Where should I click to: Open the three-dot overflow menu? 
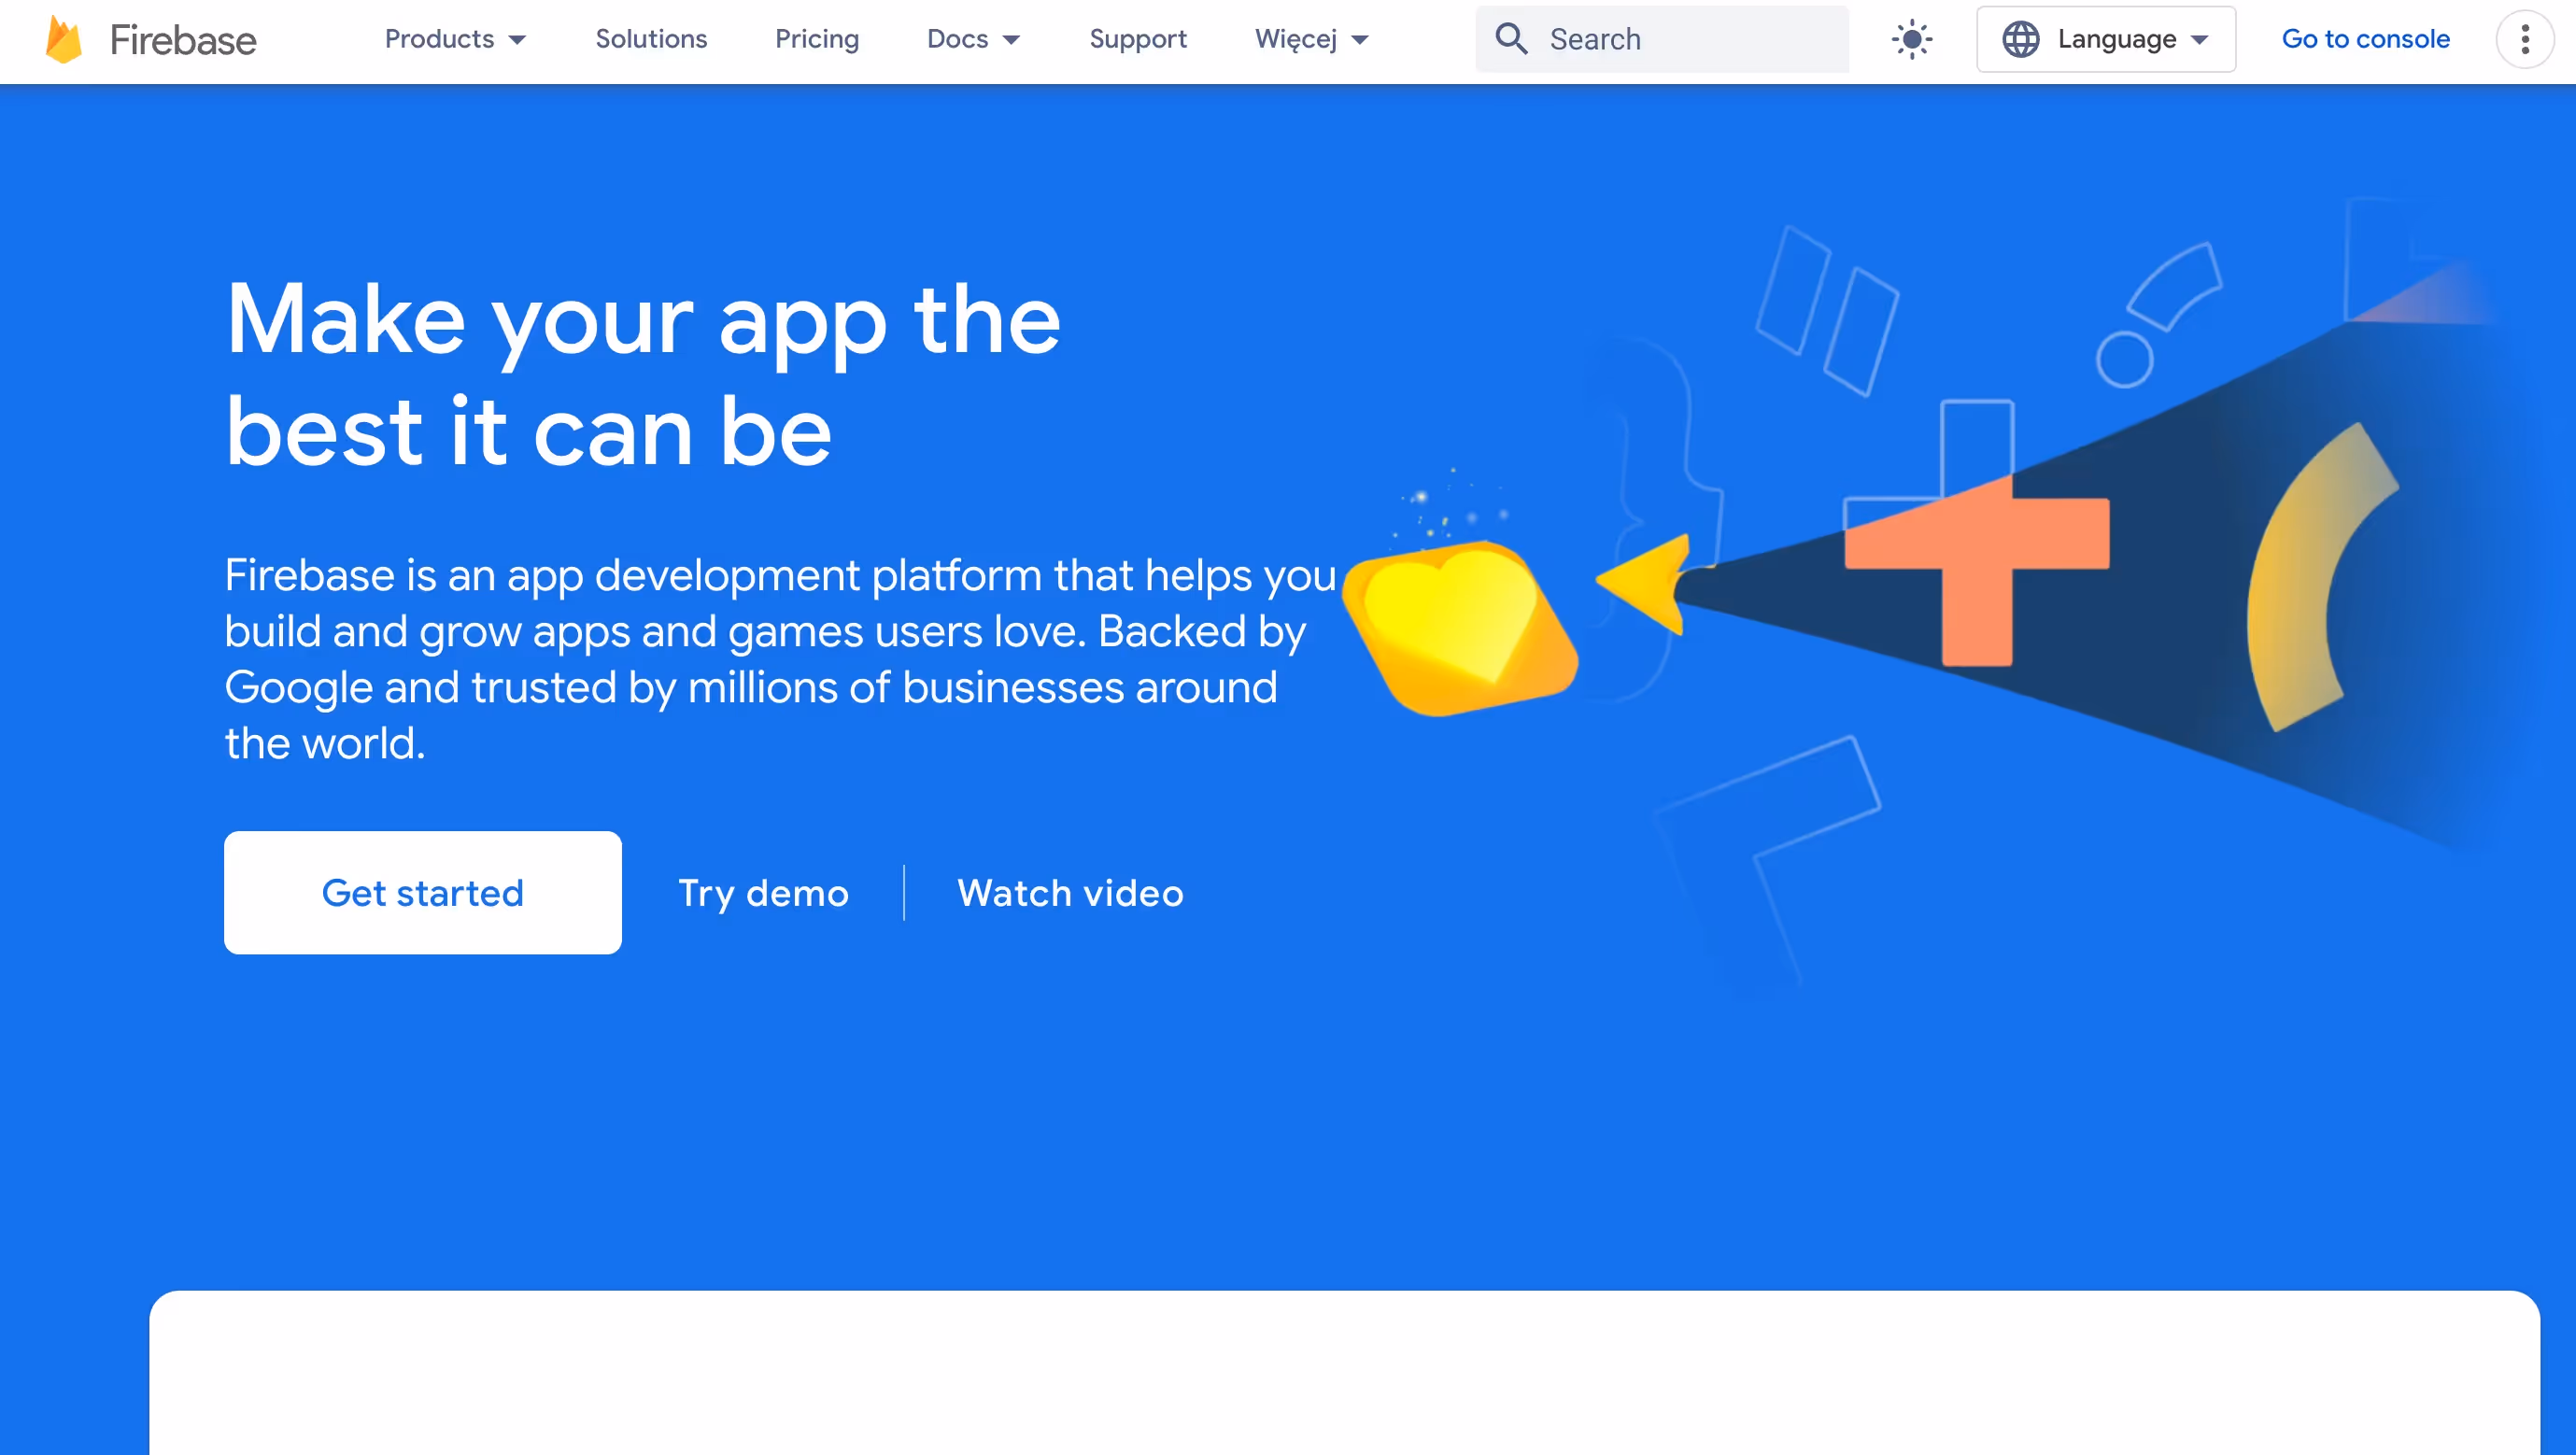click(x=2525, y=39)
